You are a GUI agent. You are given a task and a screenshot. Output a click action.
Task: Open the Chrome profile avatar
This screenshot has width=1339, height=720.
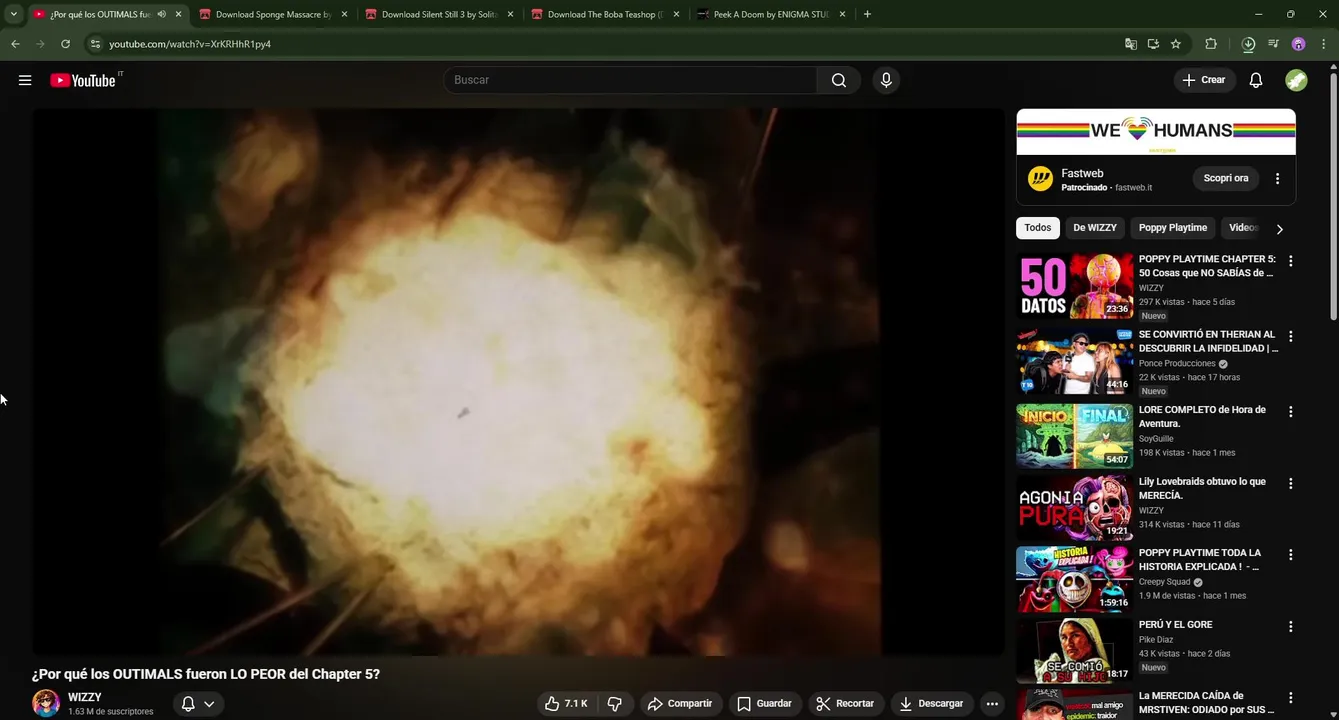coord(1298,44)
